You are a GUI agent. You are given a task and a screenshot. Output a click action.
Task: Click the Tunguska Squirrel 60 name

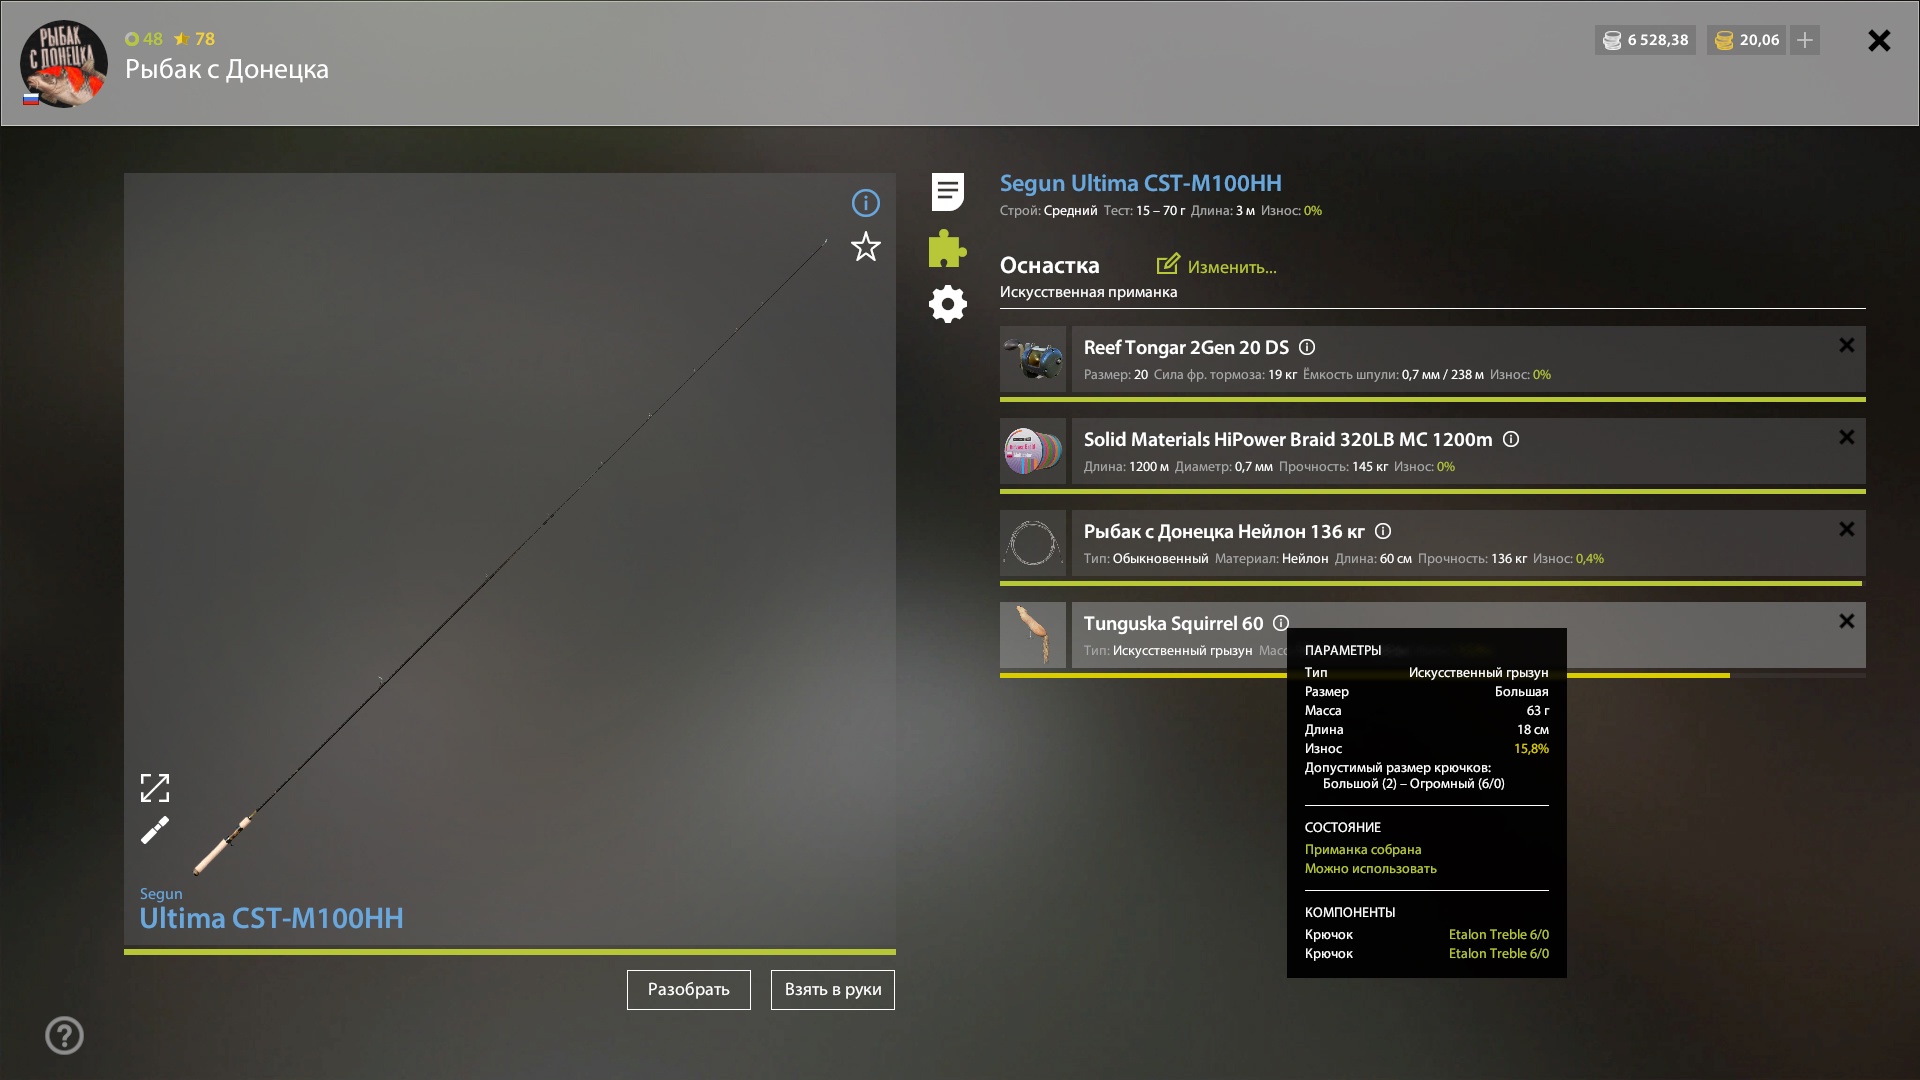click(1173, 623)
